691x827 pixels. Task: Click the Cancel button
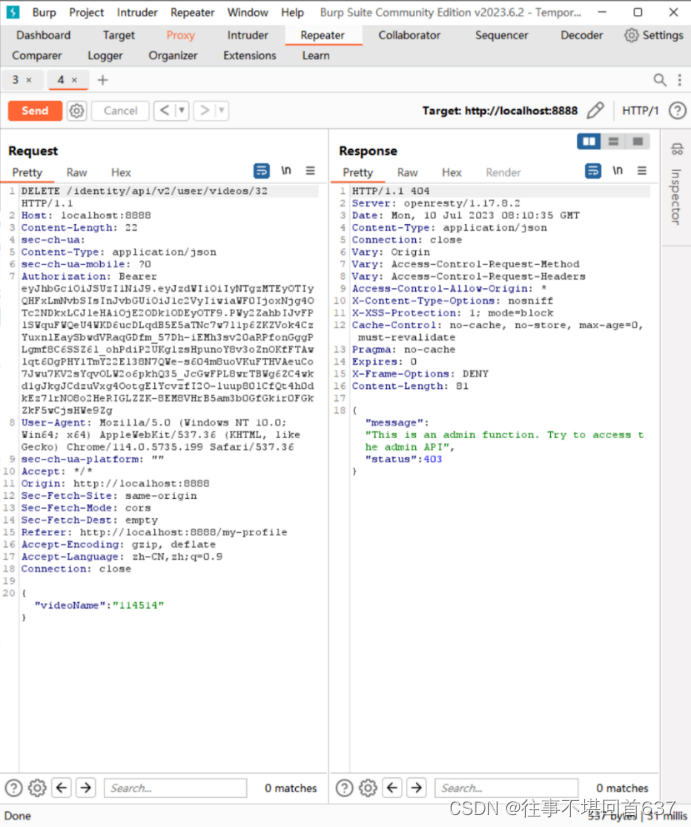click(x=120, y=111)
